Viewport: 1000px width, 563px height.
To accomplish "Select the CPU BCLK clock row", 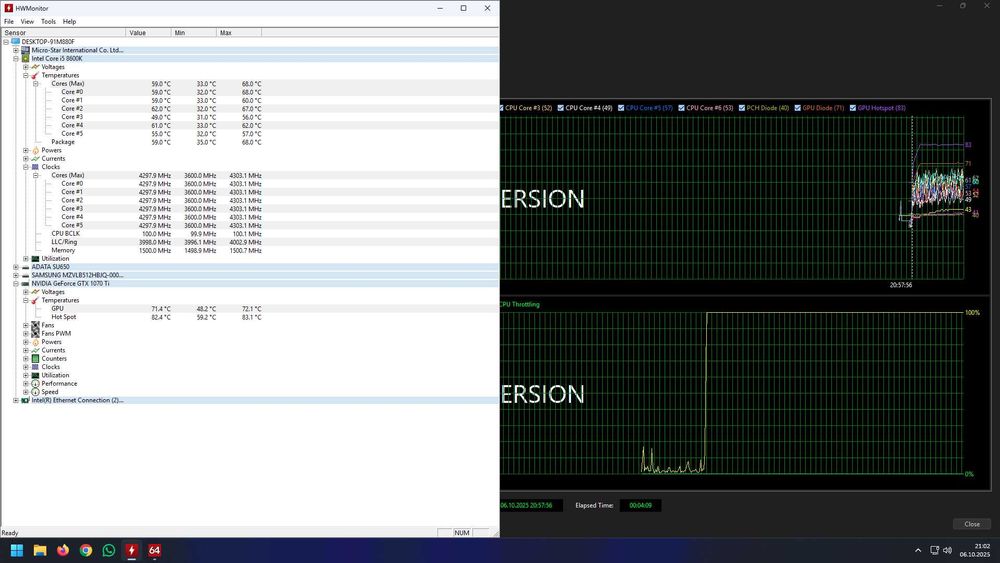I will (x=249, y=234).
